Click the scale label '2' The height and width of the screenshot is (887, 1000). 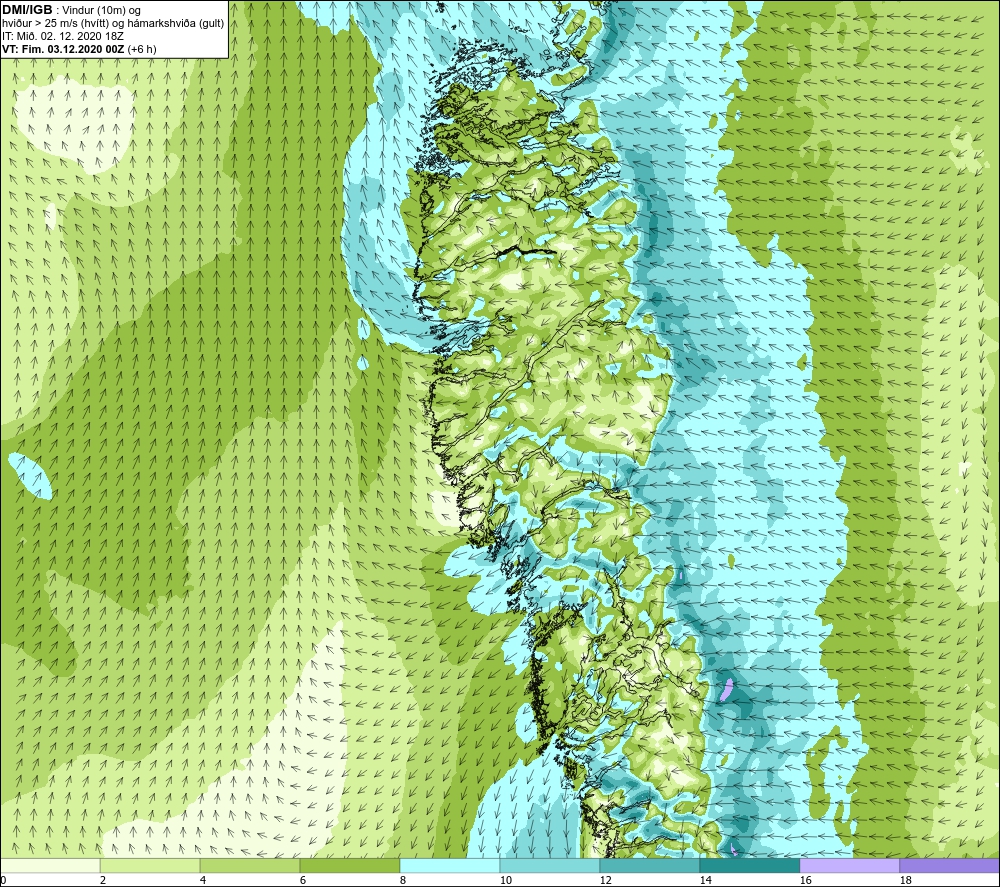coord(103,881)
